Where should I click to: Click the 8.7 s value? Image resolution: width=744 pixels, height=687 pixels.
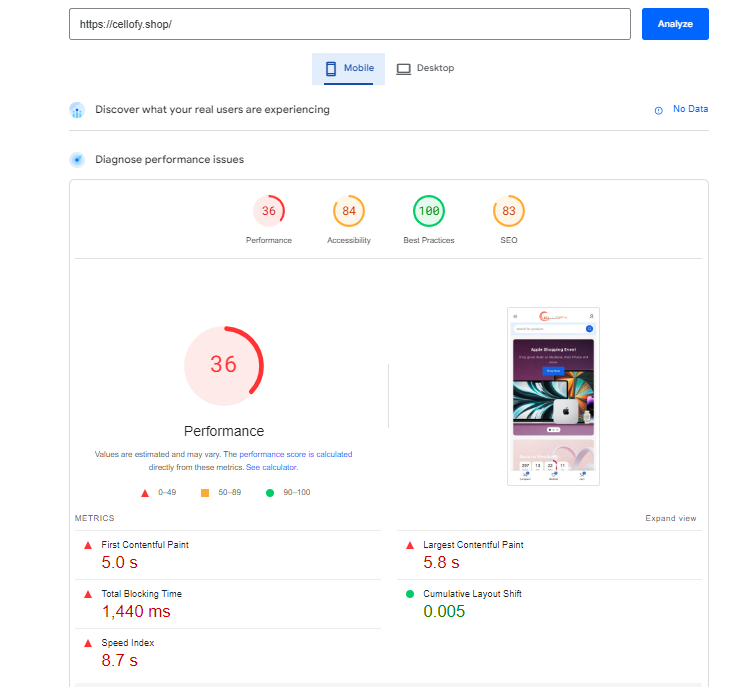point(120,660)
